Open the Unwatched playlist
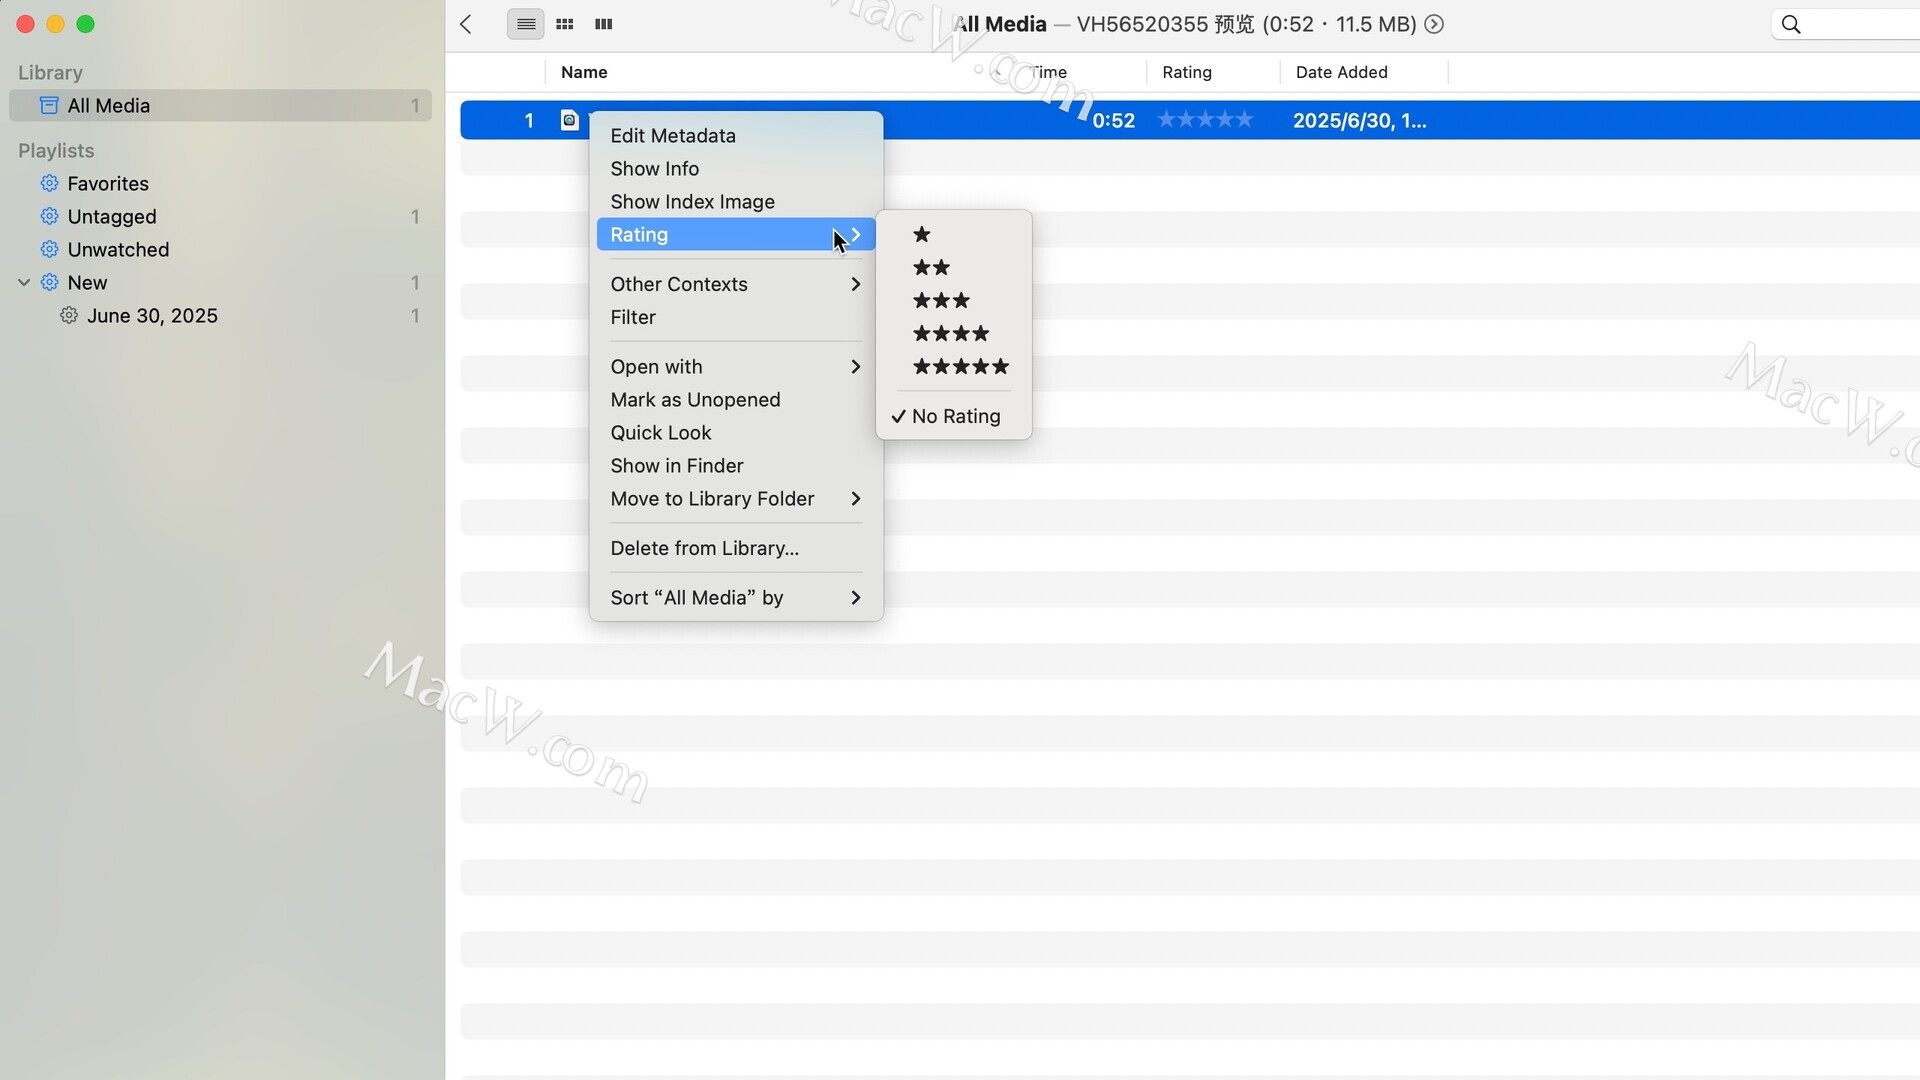 (x=220, y=249)
